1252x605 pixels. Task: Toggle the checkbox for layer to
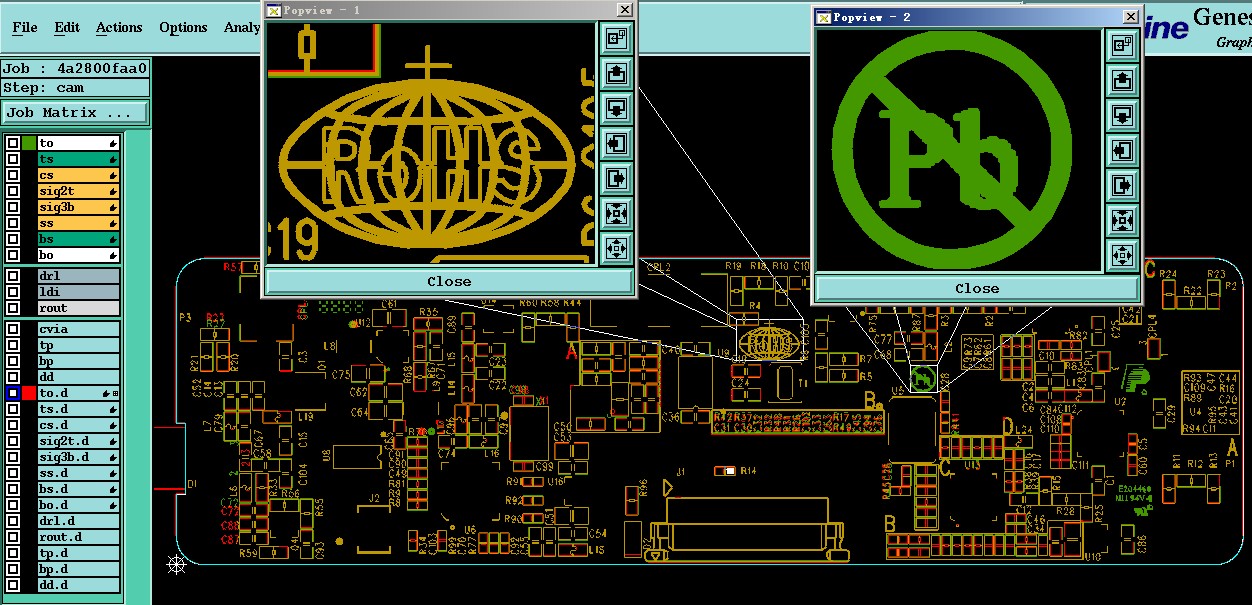point(13,143)
